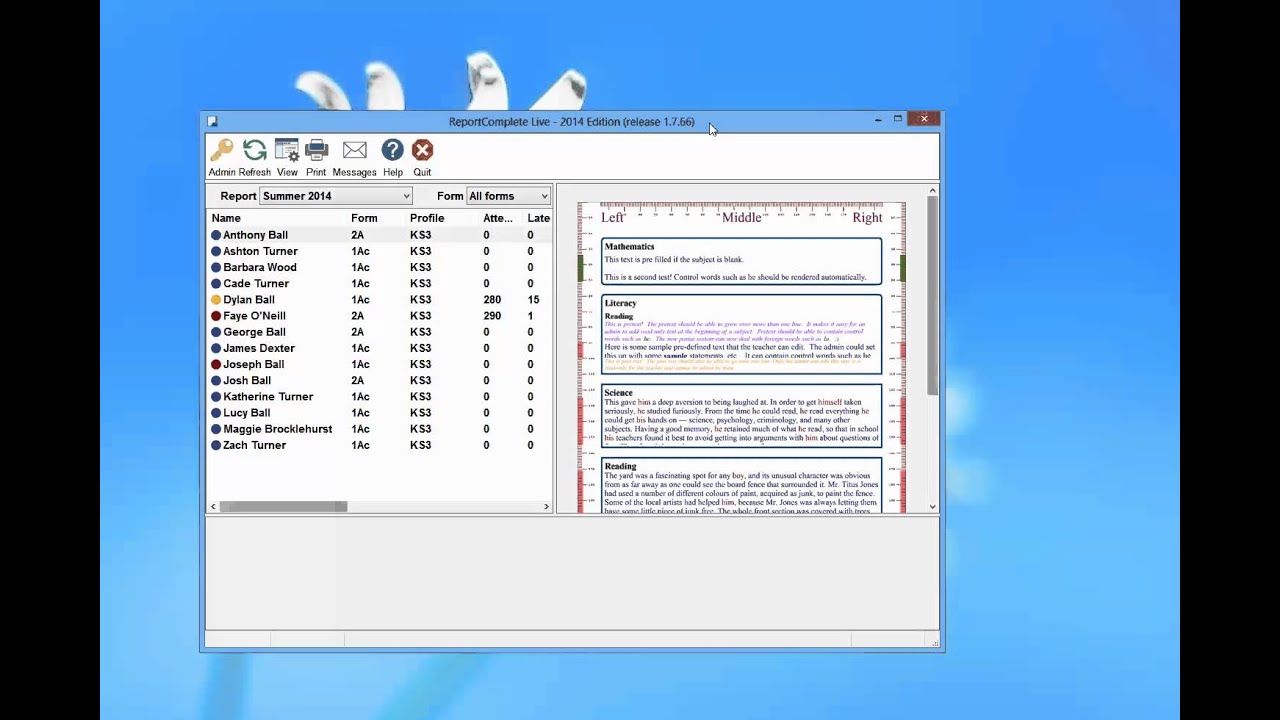This screenshot has width=1280, height=720.
Task: Click the red status dot beside Faye O'Neill
Action: [216, 316]
